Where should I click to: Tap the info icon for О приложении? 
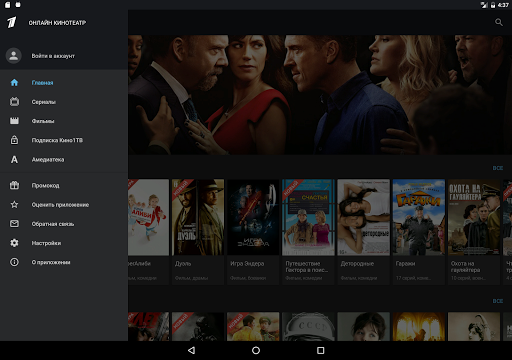pos(14,262)
